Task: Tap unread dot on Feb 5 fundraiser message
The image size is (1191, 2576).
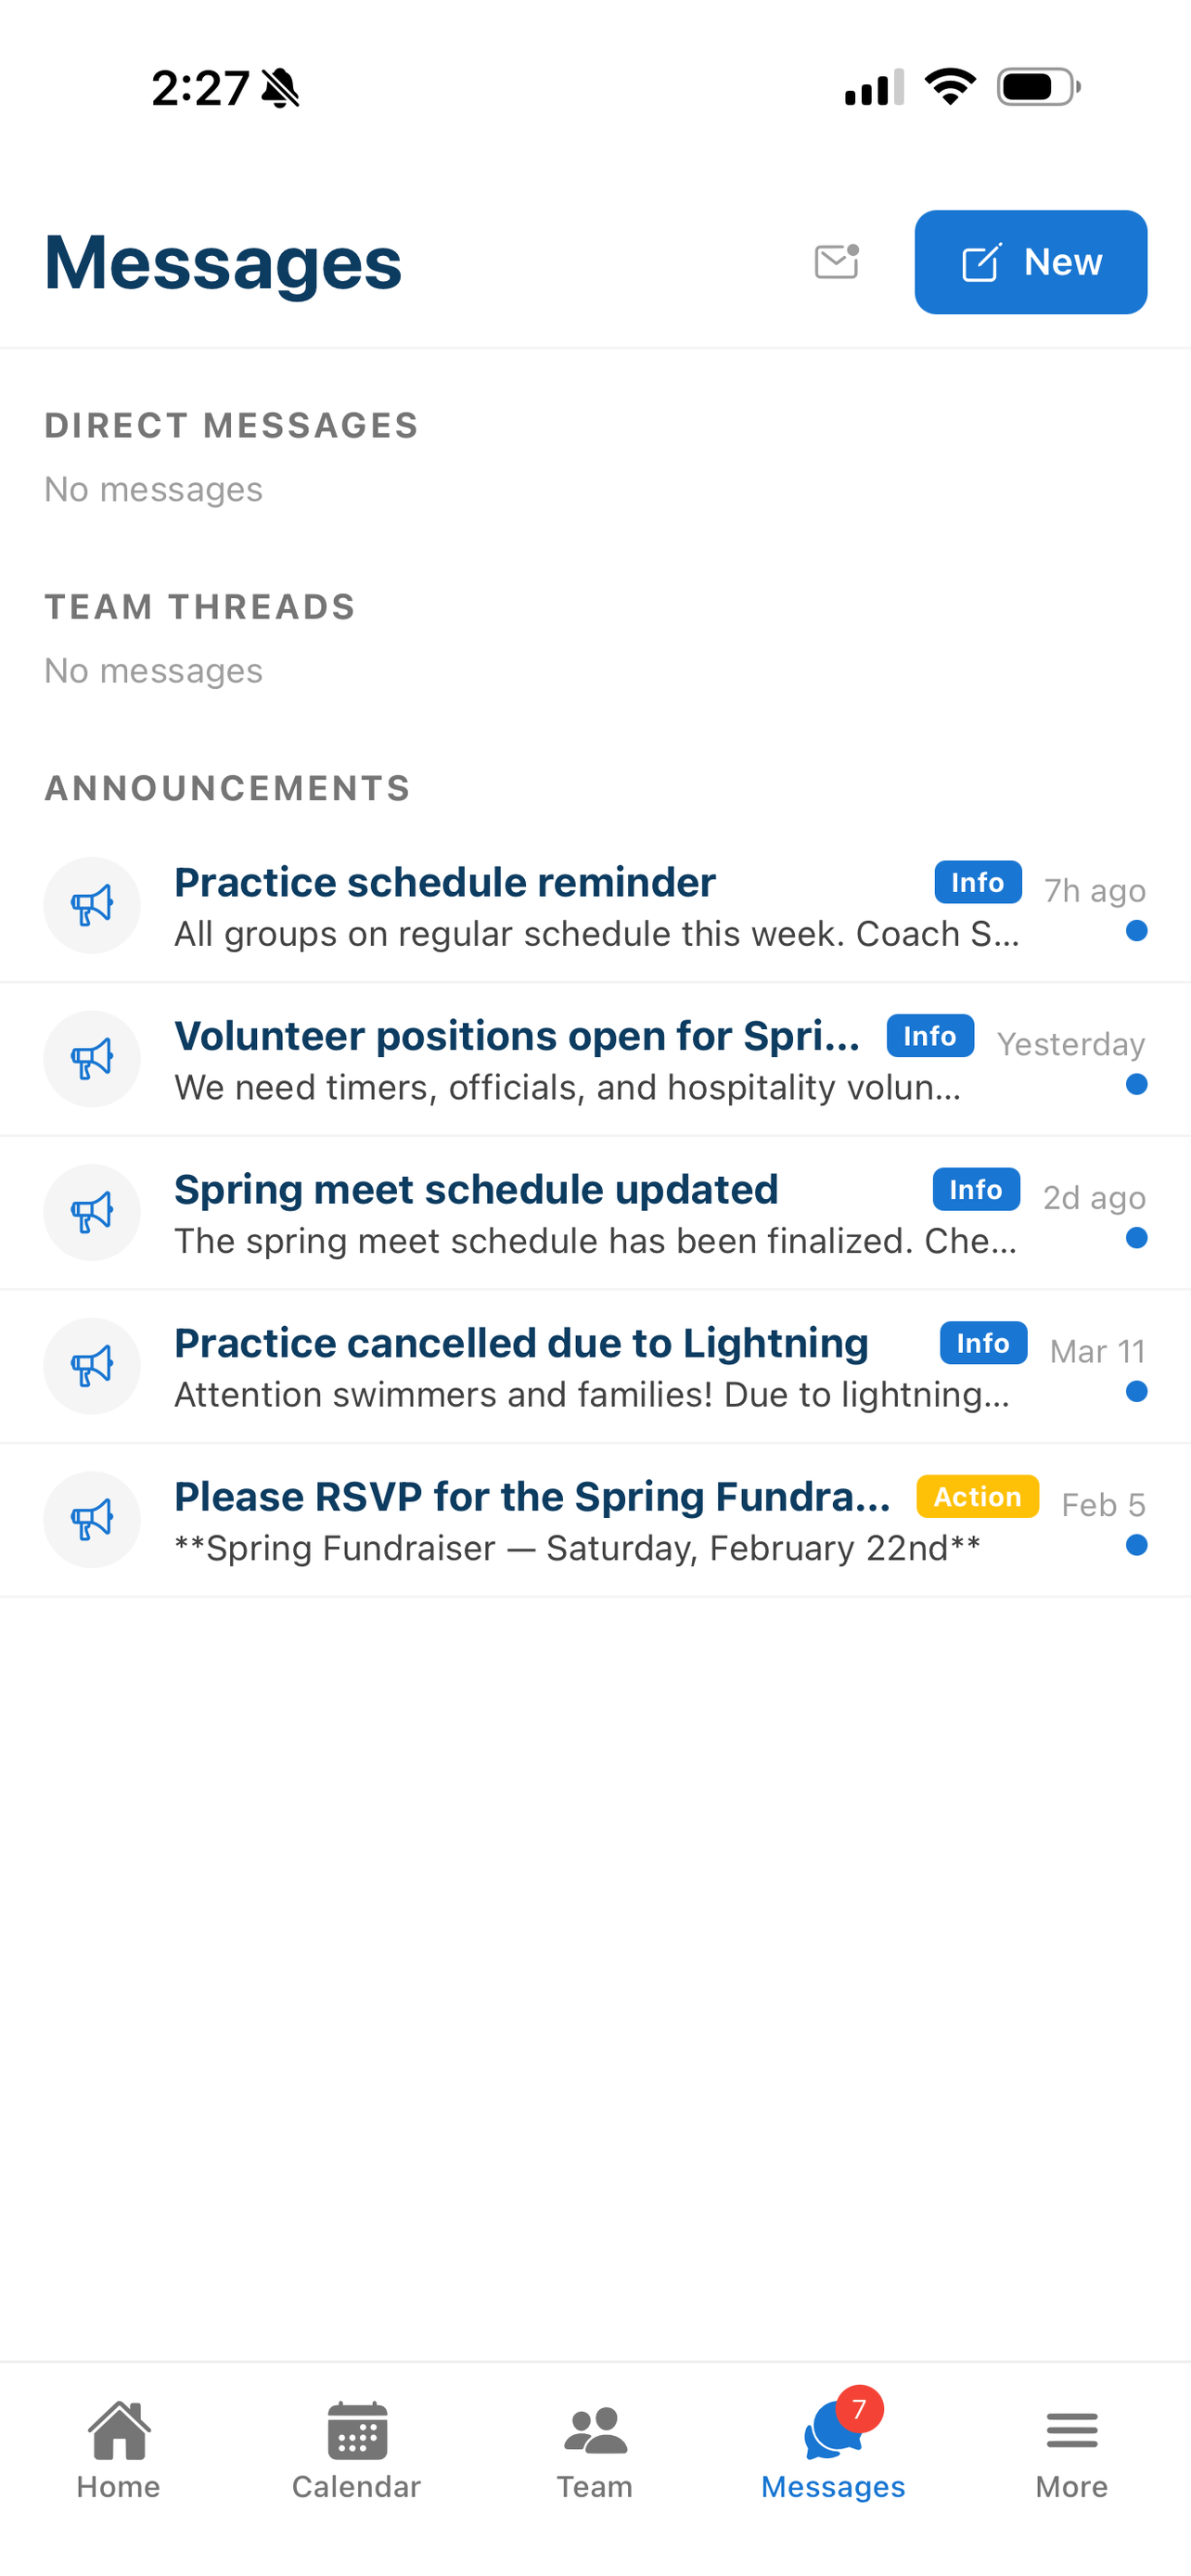Action: coord(1136,1545)
